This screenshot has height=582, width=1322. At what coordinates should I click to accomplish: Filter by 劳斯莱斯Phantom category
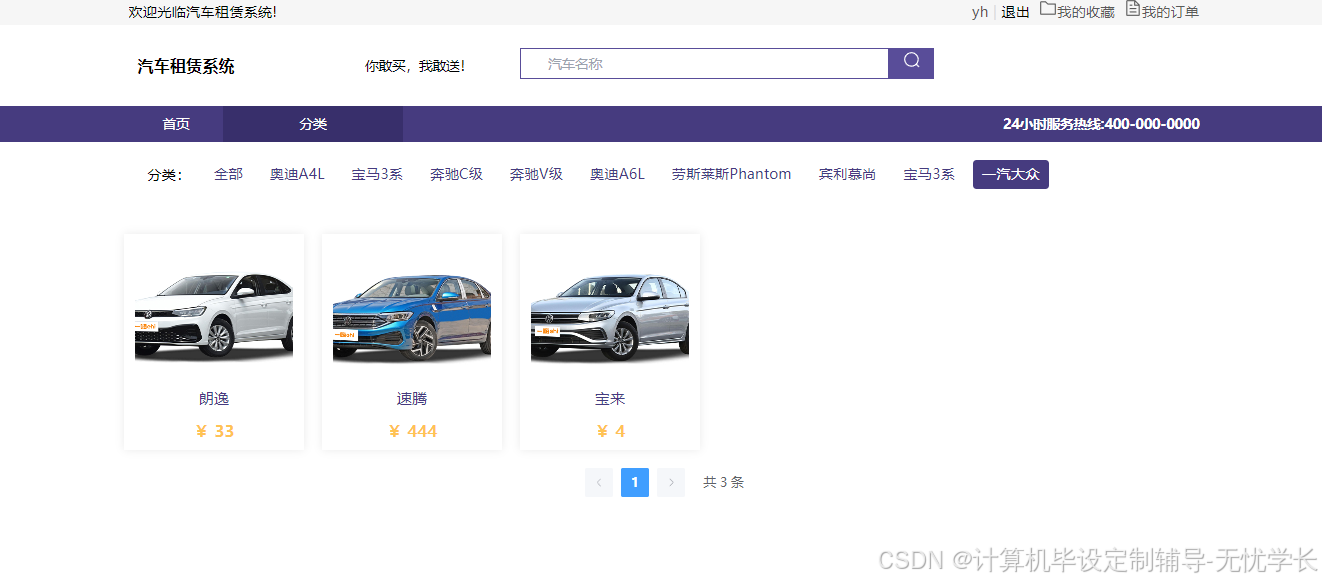[x=731, y=174]
